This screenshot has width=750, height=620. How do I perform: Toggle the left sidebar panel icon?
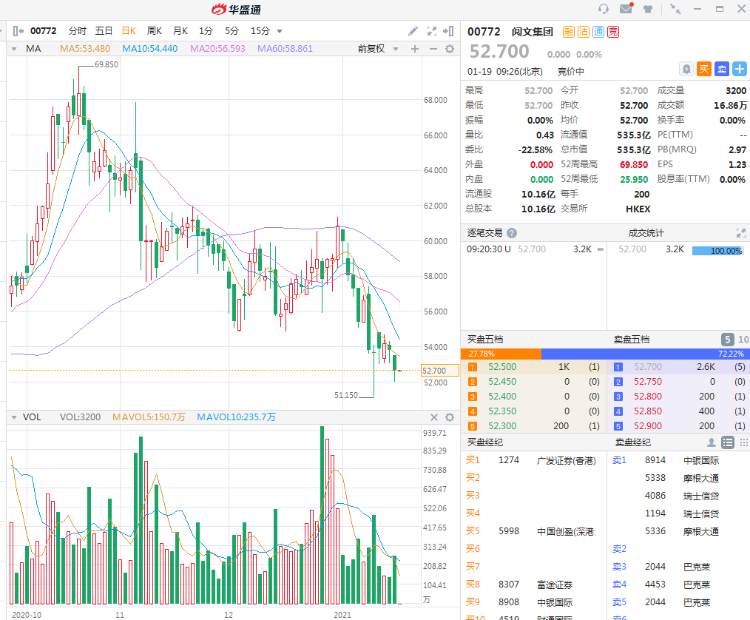pyautogui.click(x=17, y=31)
